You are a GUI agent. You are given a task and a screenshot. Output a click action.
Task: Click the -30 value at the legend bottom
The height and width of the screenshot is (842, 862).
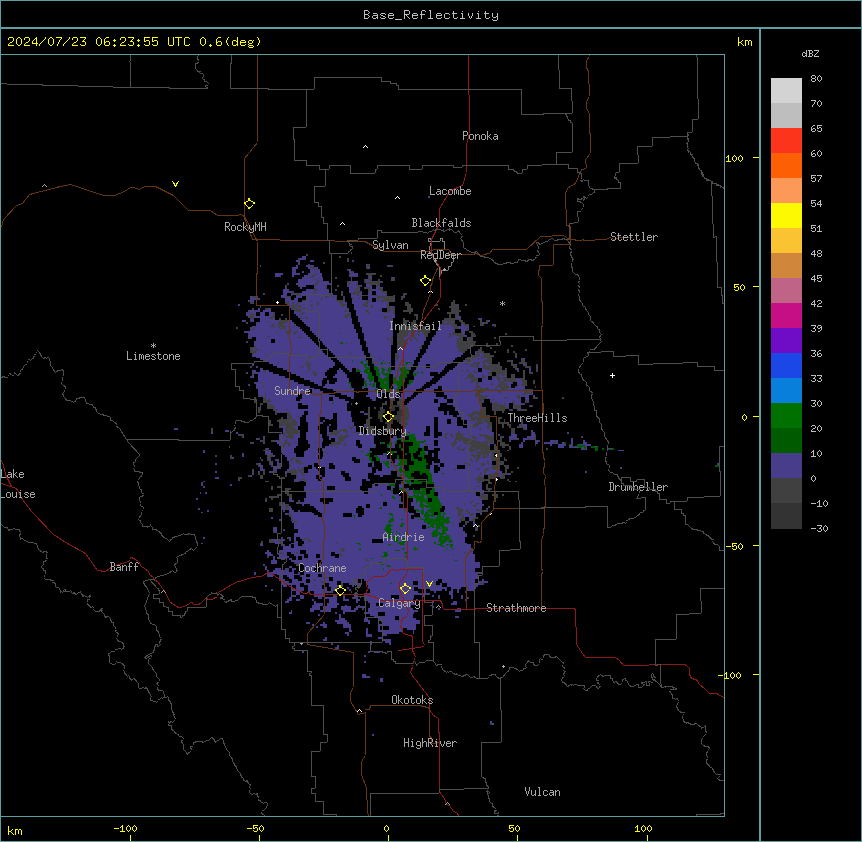(819, 529)
